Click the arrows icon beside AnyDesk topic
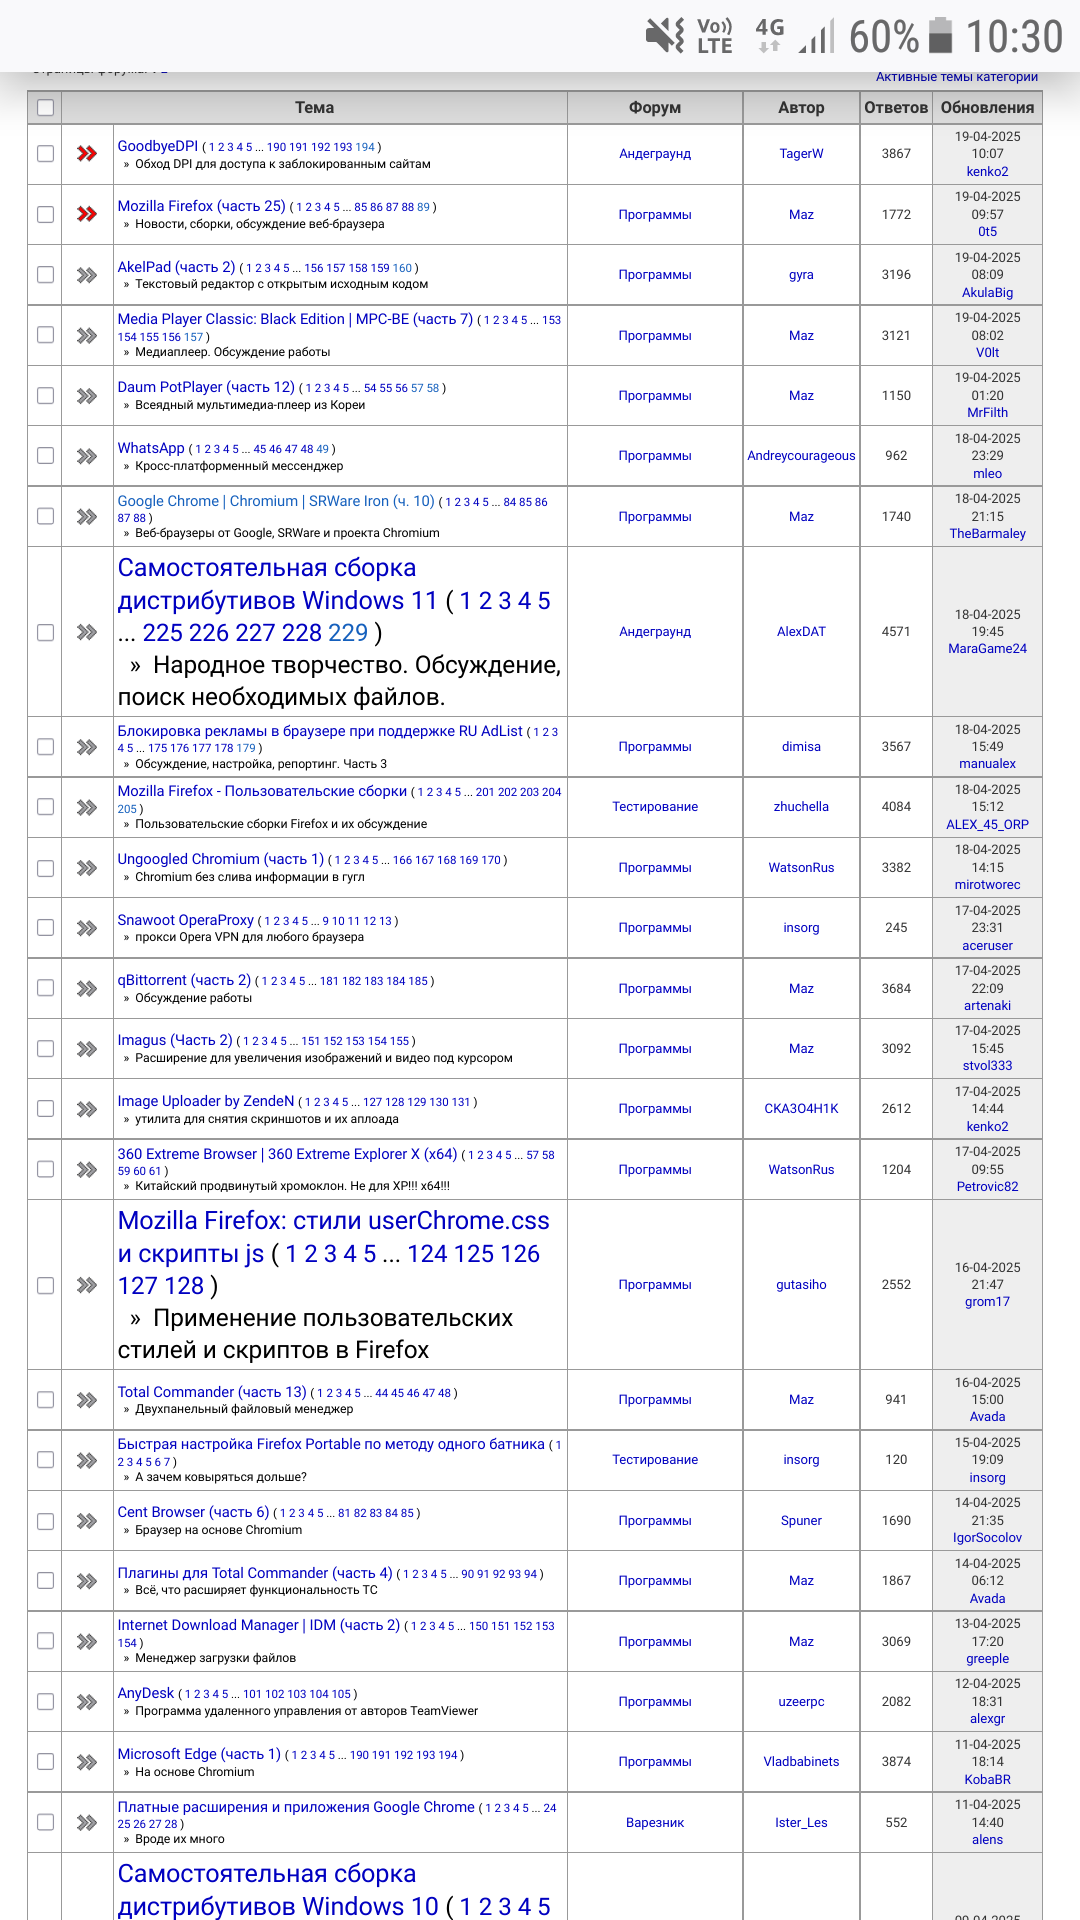Viewport: 1080px width, 1920px height. coord(87,1702)
